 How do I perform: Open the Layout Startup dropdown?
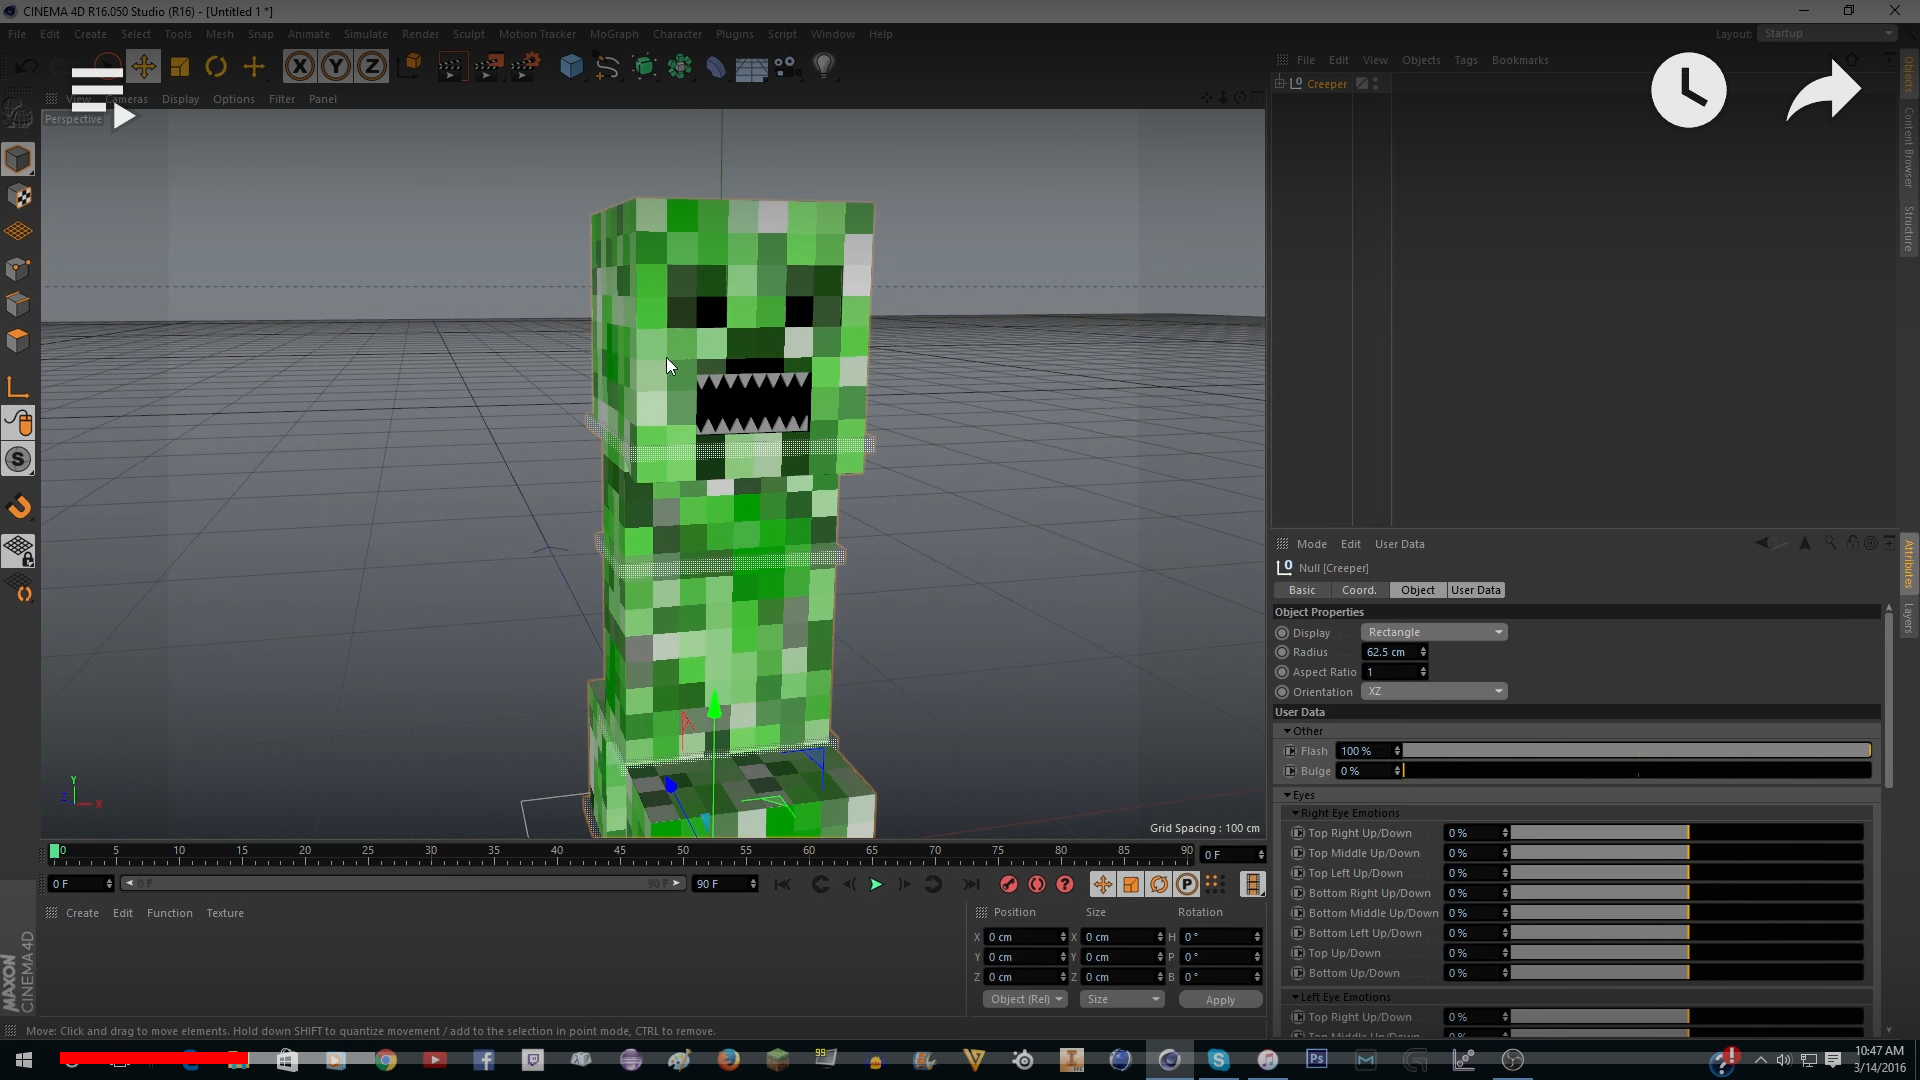point(1827,34)
